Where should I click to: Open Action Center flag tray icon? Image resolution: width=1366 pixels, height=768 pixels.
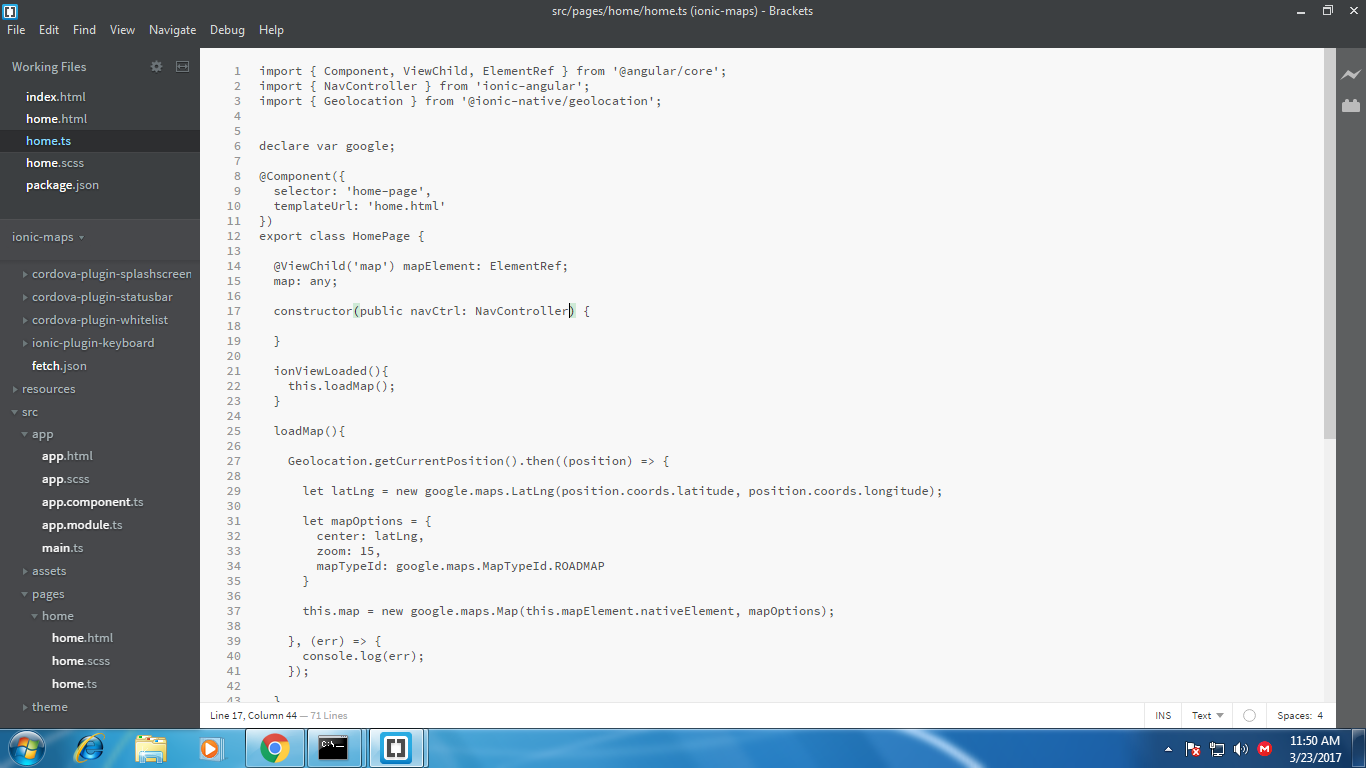tap(1192, 749)
